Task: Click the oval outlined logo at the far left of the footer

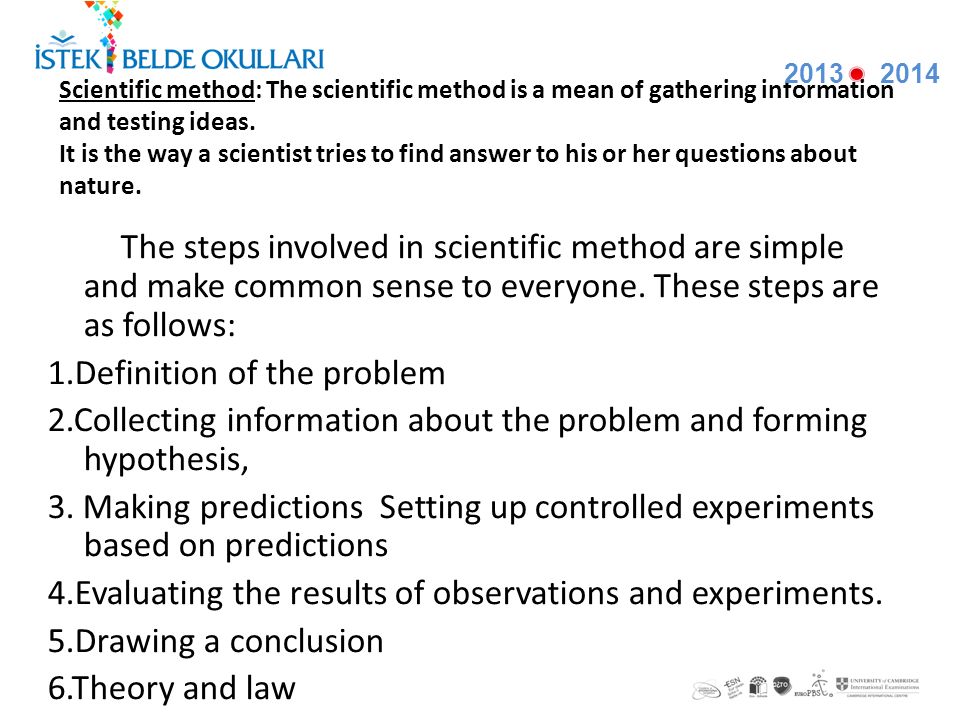Action: tap(706, 690)
